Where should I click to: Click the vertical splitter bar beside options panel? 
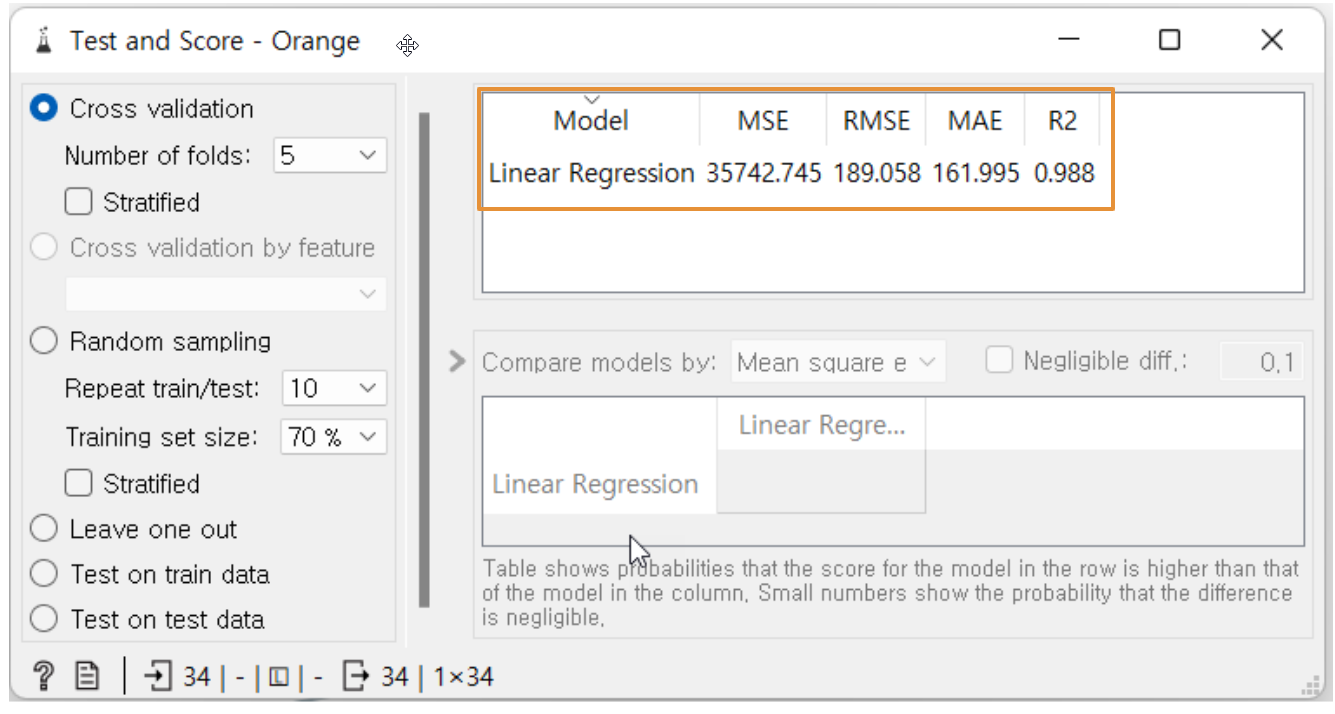[424, 360]
